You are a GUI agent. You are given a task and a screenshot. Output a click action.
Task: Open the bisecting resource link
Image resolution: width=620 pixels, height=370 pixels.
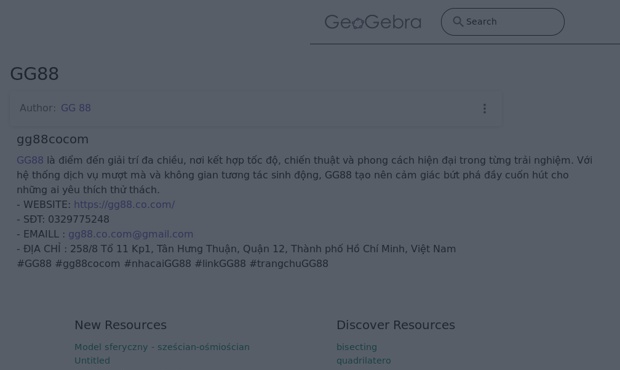click(356, 347)
